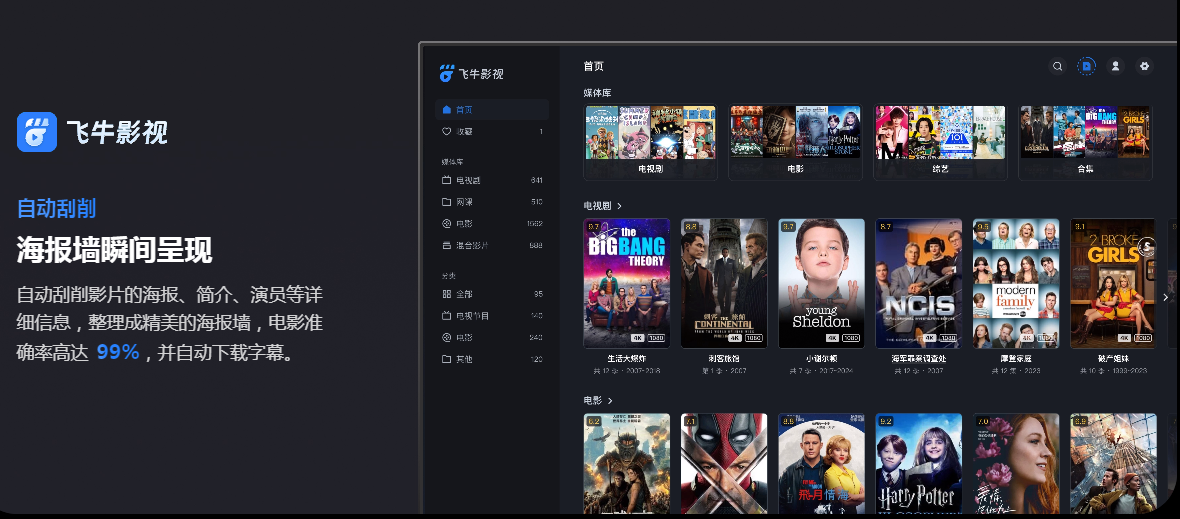The height and width of the screenshot is (519, 1180).
Task: Click the film reel icon beside 电影 1562
Action: (x=446, y=223)
